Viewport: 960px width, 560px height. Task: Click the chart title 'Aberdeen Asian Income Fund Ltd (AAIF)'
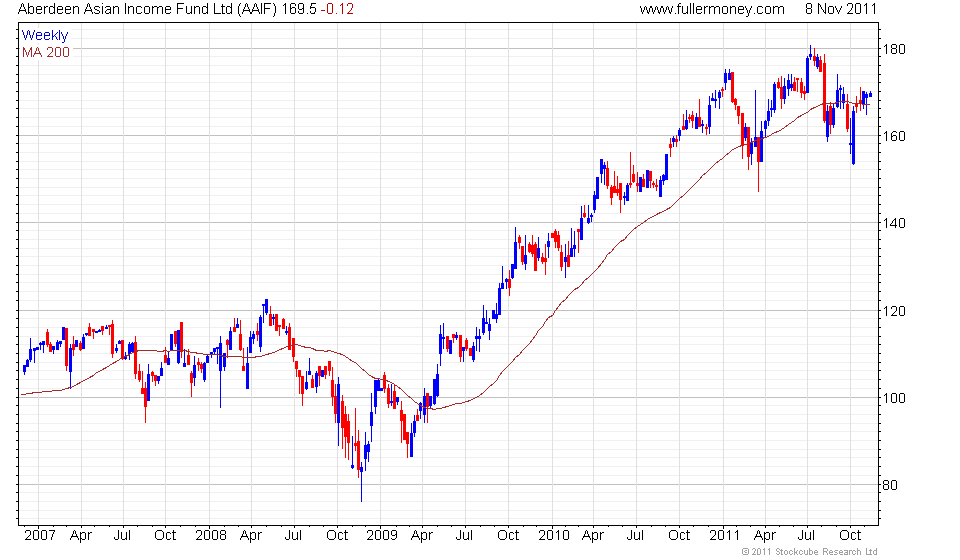pos(148,9)
